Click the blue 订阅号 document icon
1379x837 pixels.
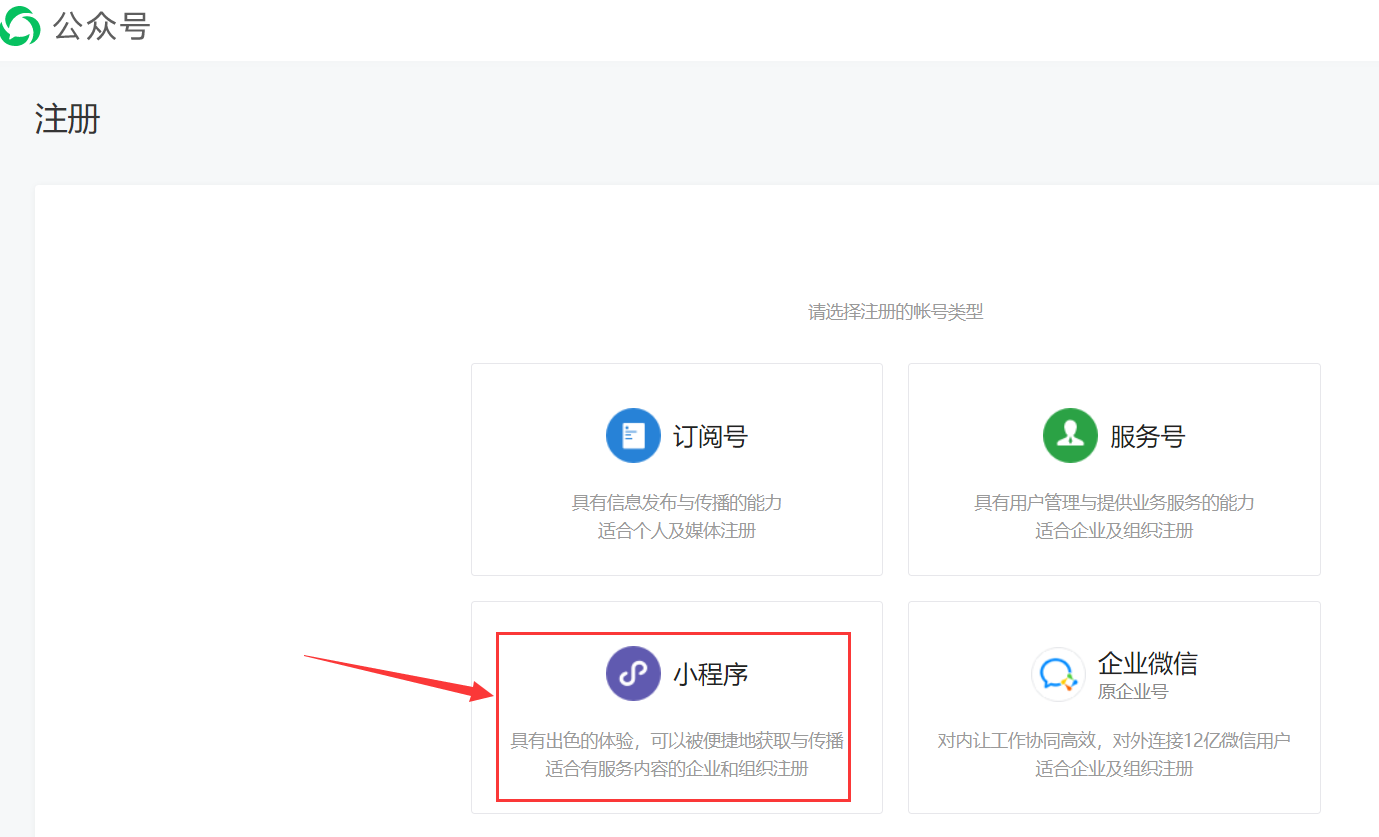click(633, 435)
